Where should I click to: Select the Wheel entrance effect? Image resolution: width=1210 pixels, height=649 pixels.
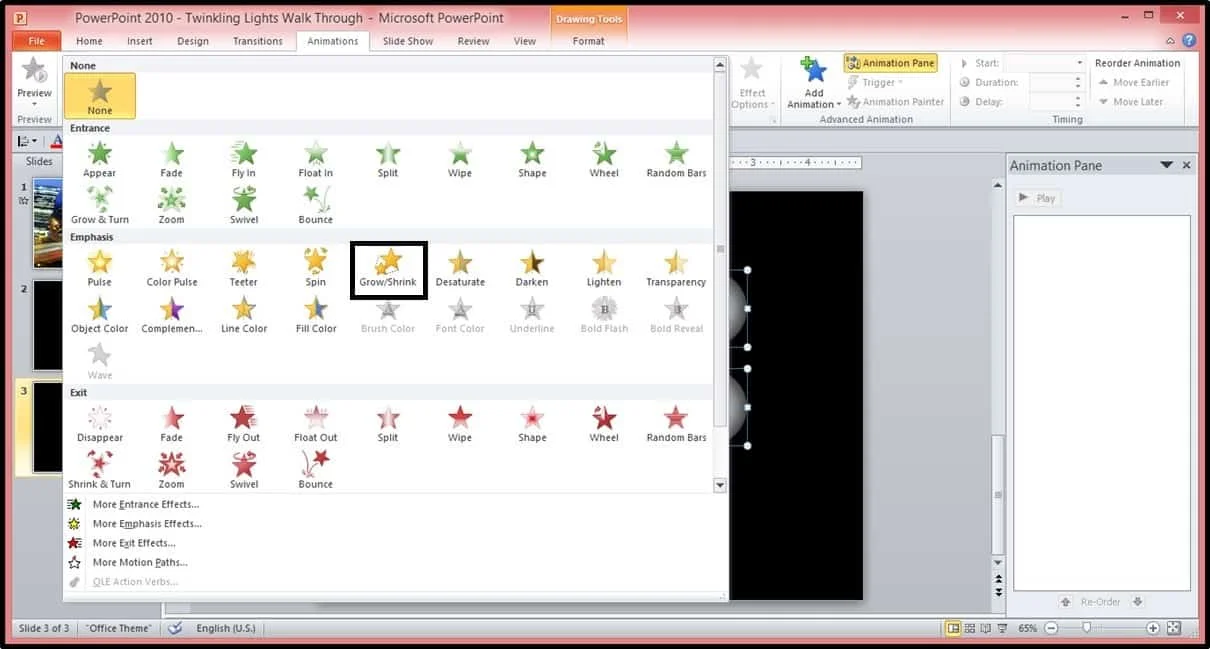point(604,160)
